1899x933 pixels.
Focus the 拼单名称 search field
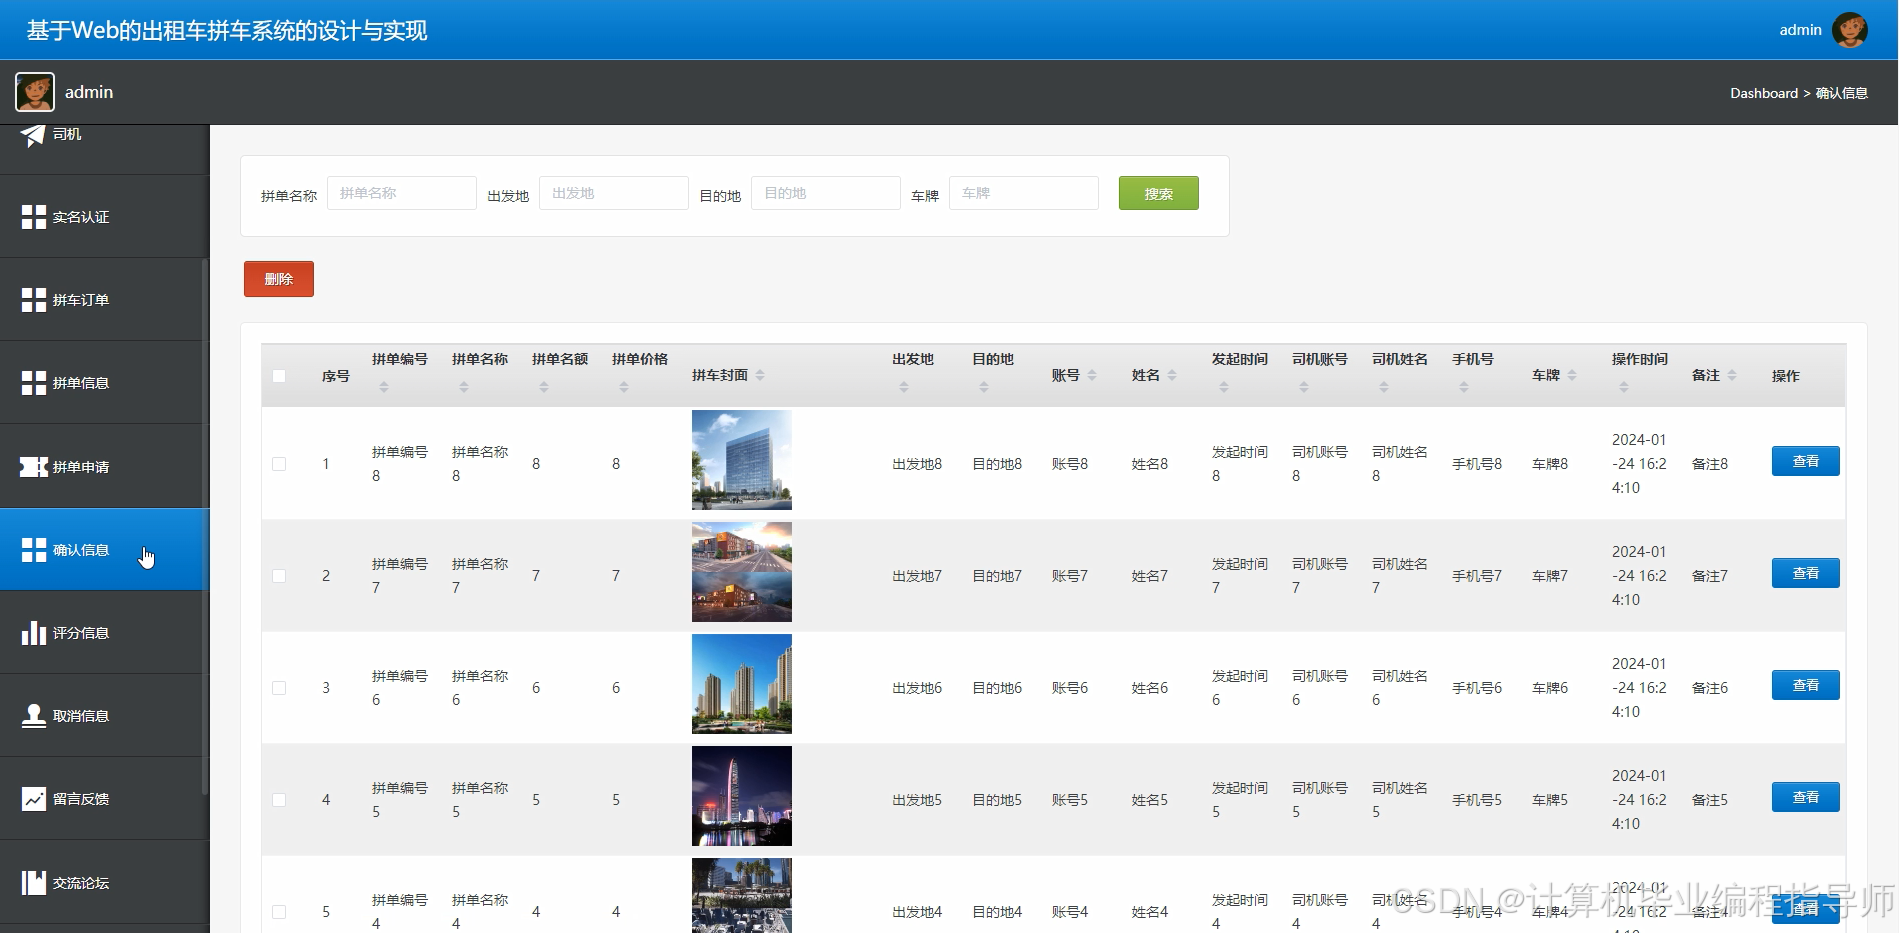[402, 193]
